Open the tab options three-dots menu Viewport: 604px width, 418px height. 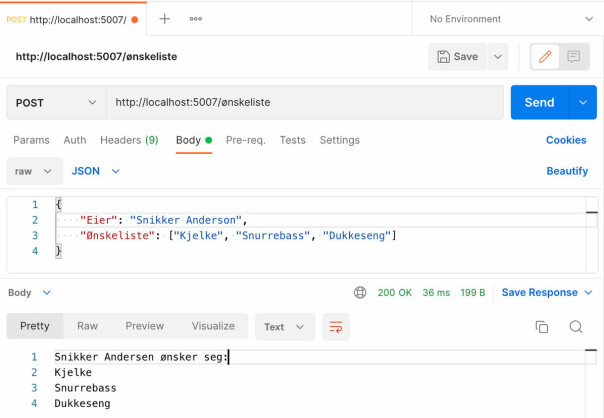pyautogui.click(x=196, y=19)
